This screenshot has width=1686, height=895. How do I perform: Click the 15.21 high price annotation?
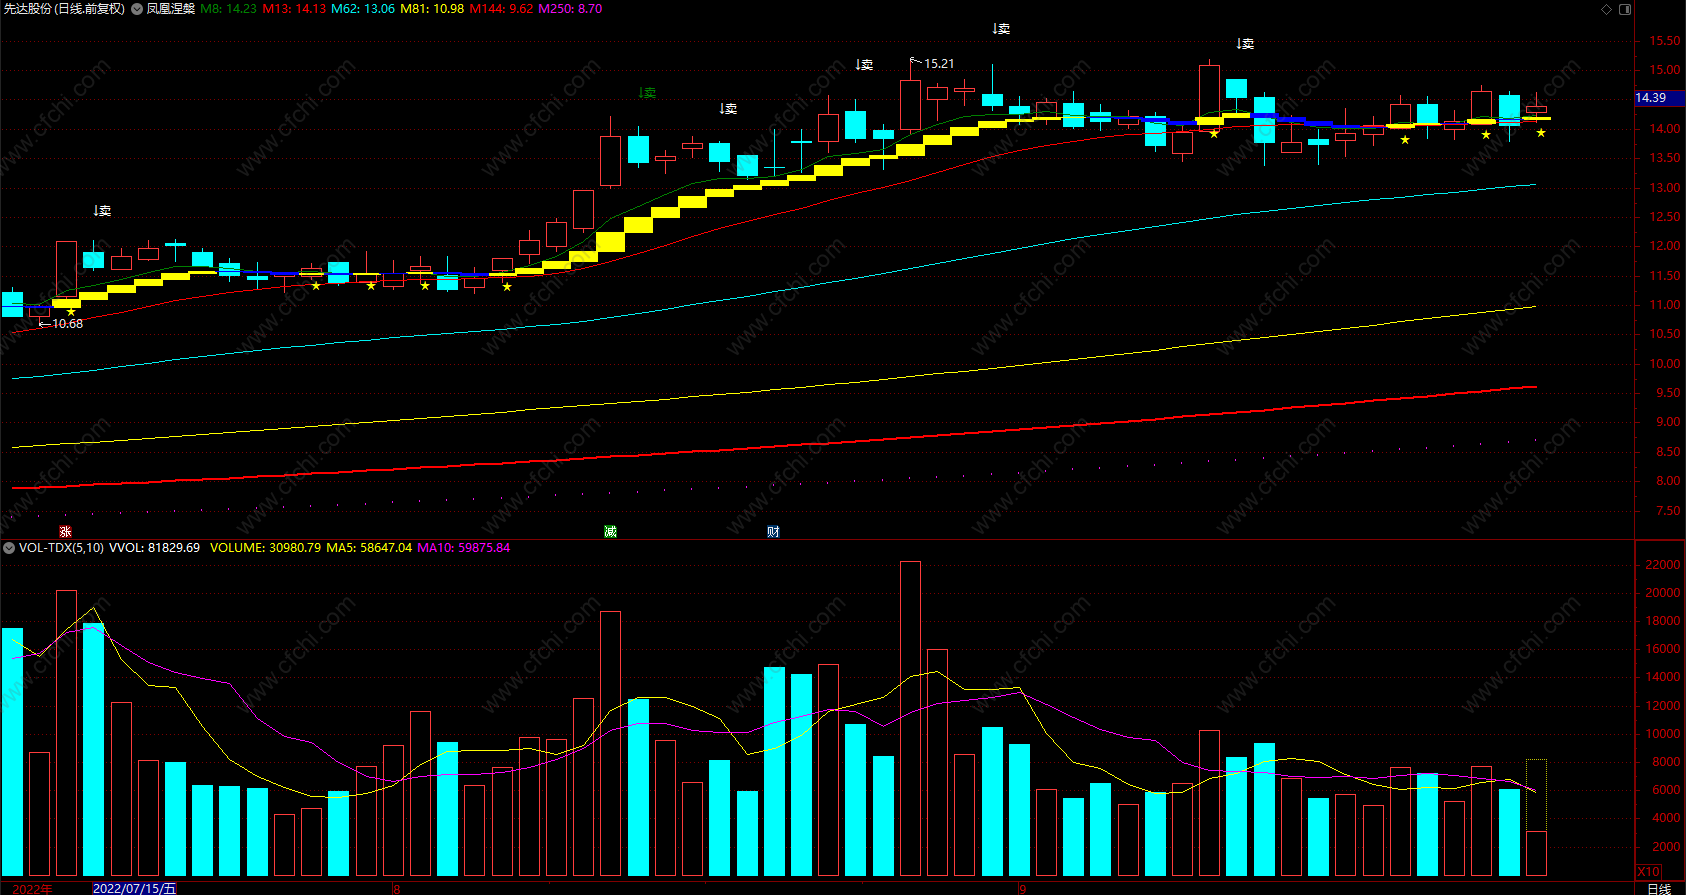[x=938, y=64]
